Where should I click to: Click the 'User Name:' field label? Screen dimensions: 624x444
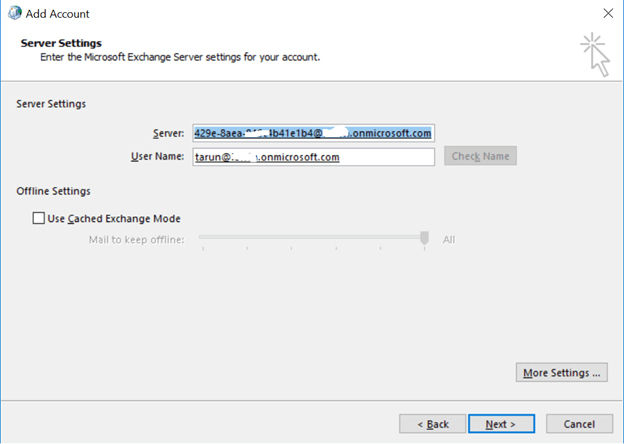[x=158, y=156]
